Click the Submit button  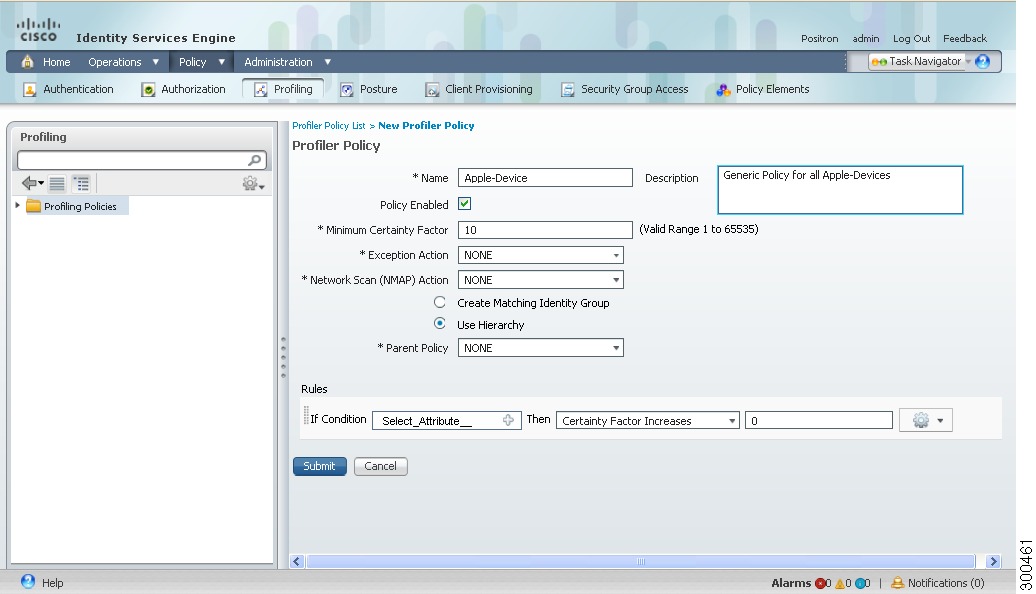[x=320, y=466]
